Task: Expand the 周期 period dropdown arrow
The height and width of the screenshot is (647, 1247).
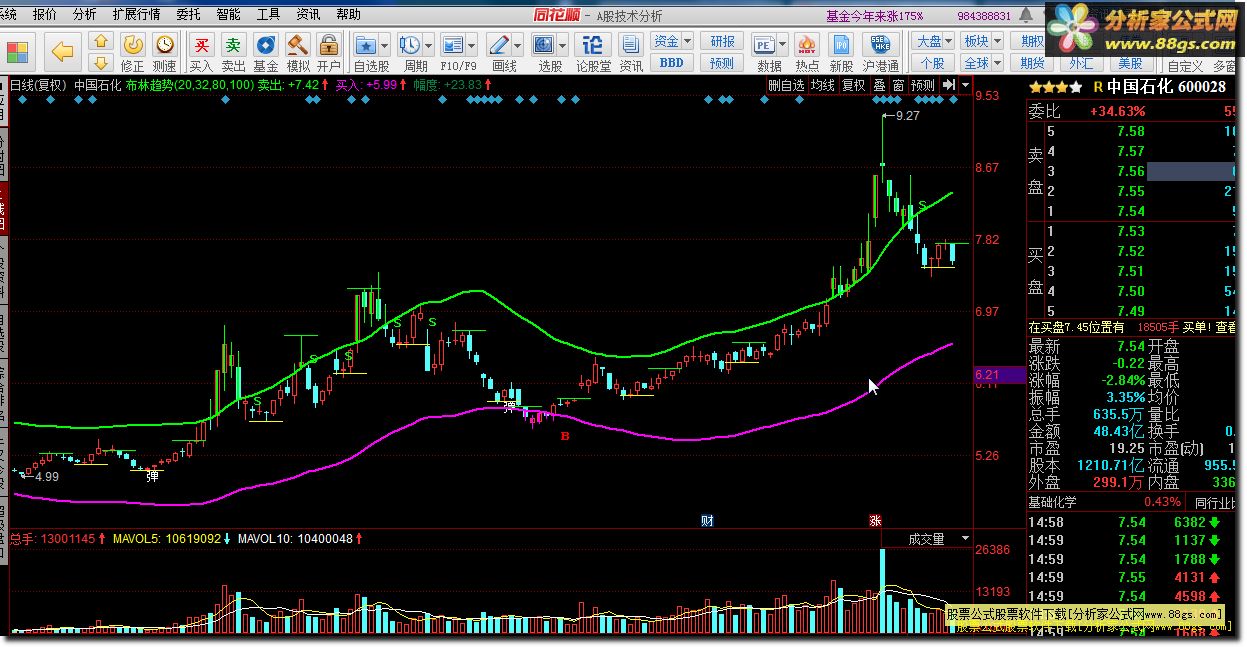Action: click(428, 44)
